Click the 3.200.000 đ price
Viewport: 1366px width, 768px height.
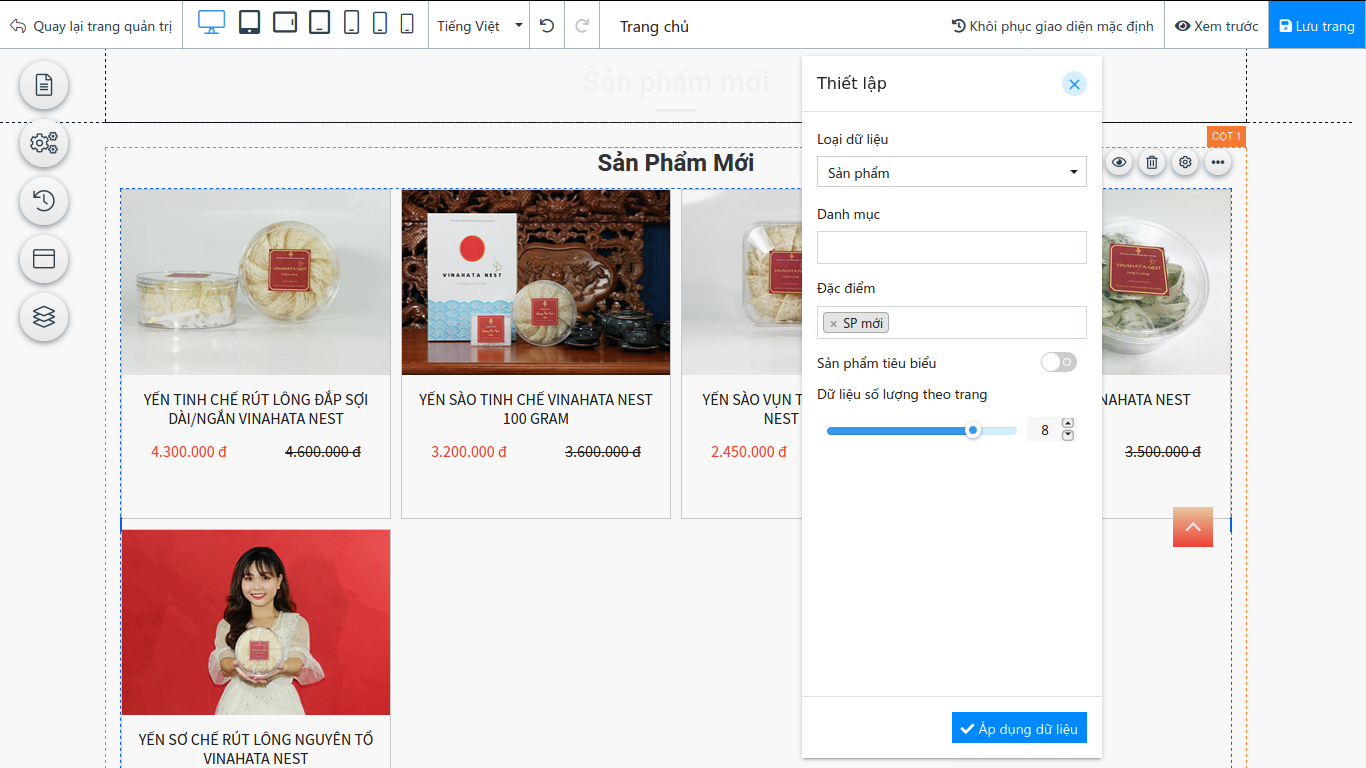pyautogui.click(x=469, y=452)
